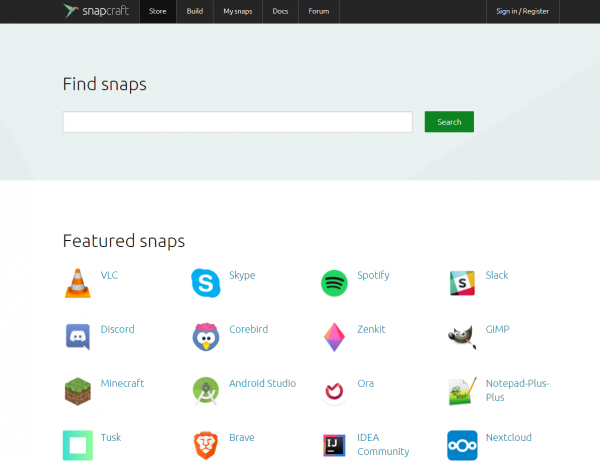Open the Discord icon
600x461 pixels.
click(x=77, y=337)
